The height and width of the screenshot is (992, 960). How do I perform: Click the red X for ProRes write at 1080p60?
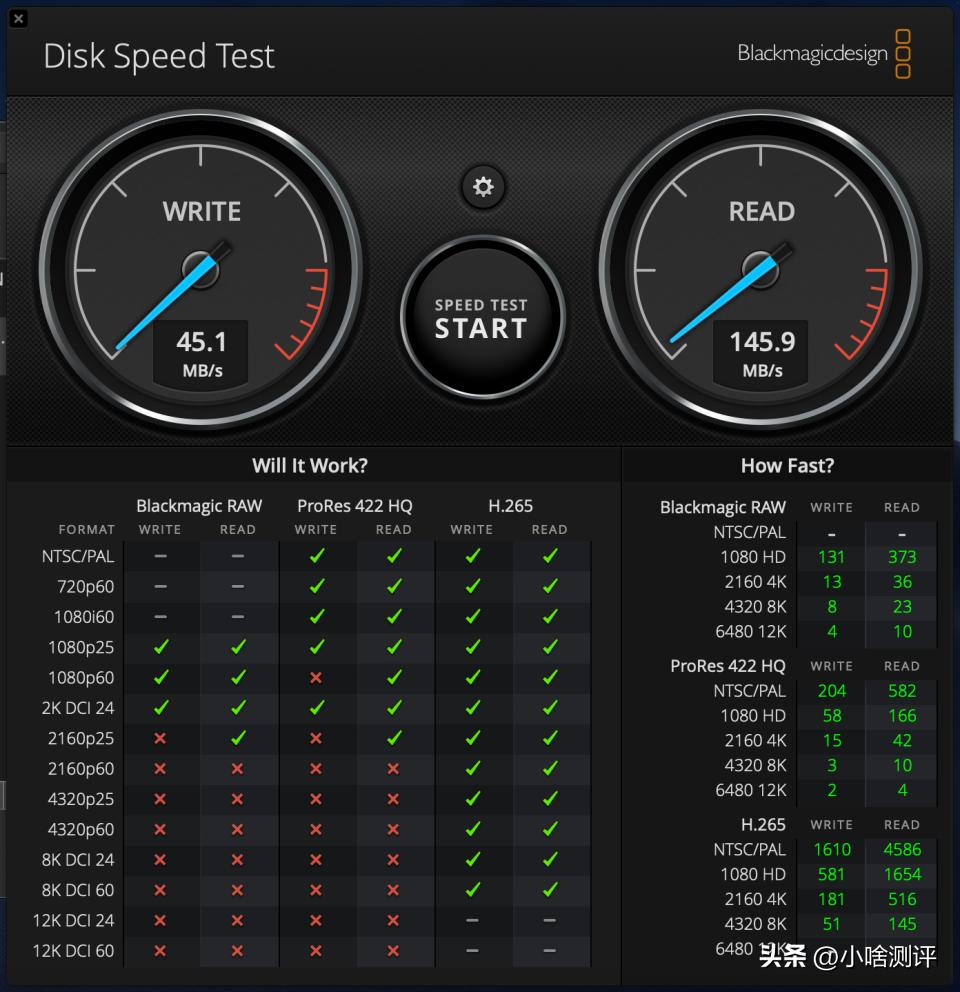coord(316,678)
